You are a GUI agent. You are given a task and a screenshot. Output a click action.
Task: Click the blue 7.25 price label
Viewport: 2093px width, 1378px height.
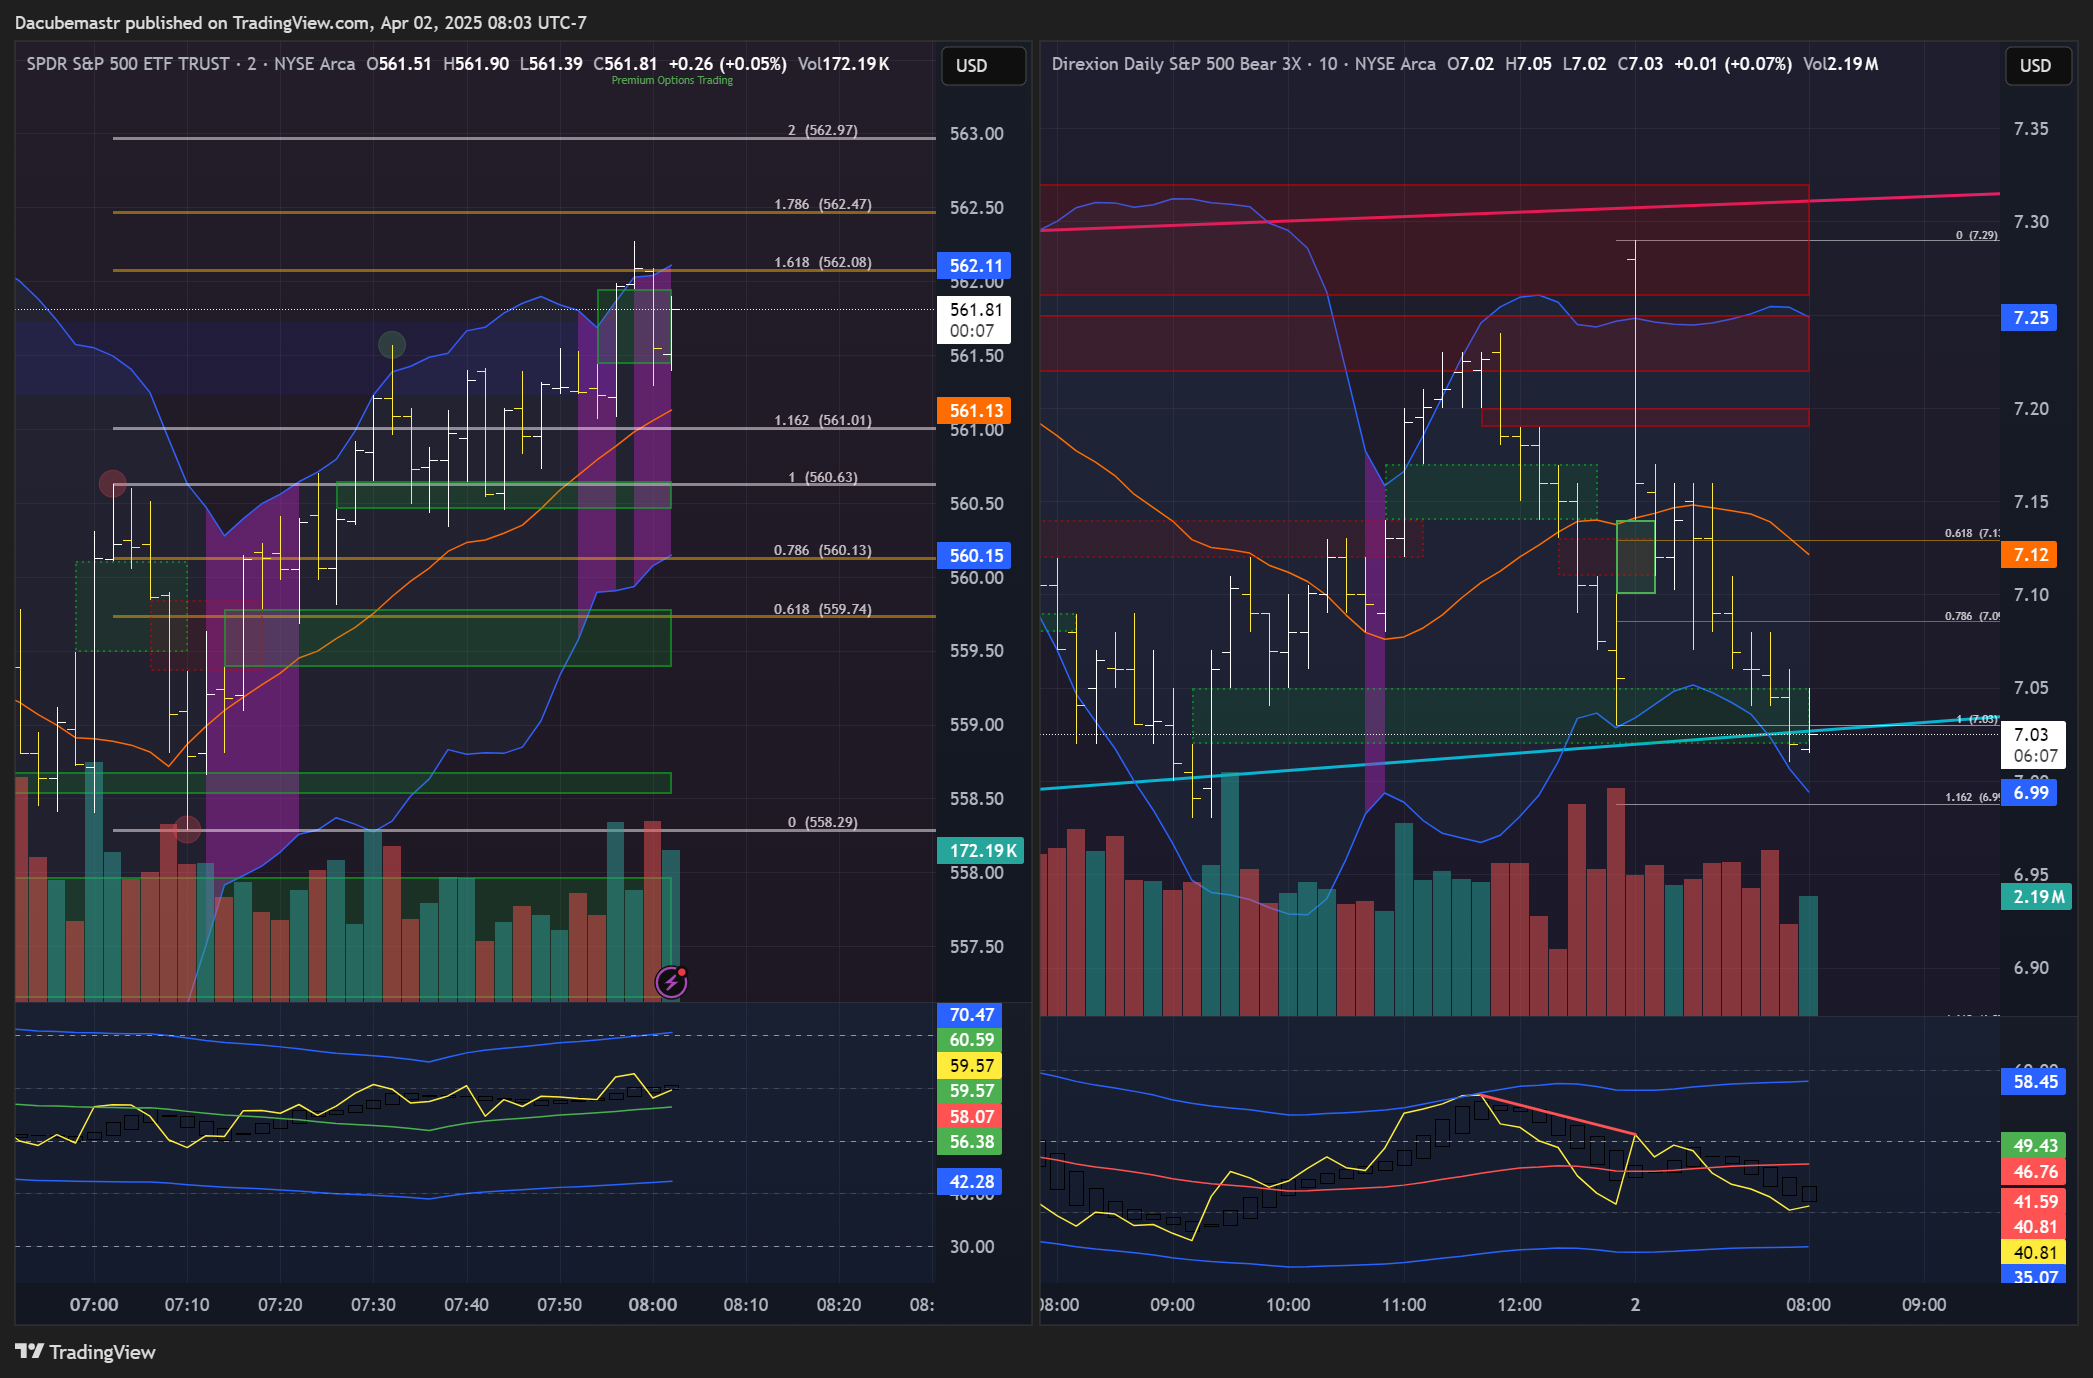point(2030,317)
